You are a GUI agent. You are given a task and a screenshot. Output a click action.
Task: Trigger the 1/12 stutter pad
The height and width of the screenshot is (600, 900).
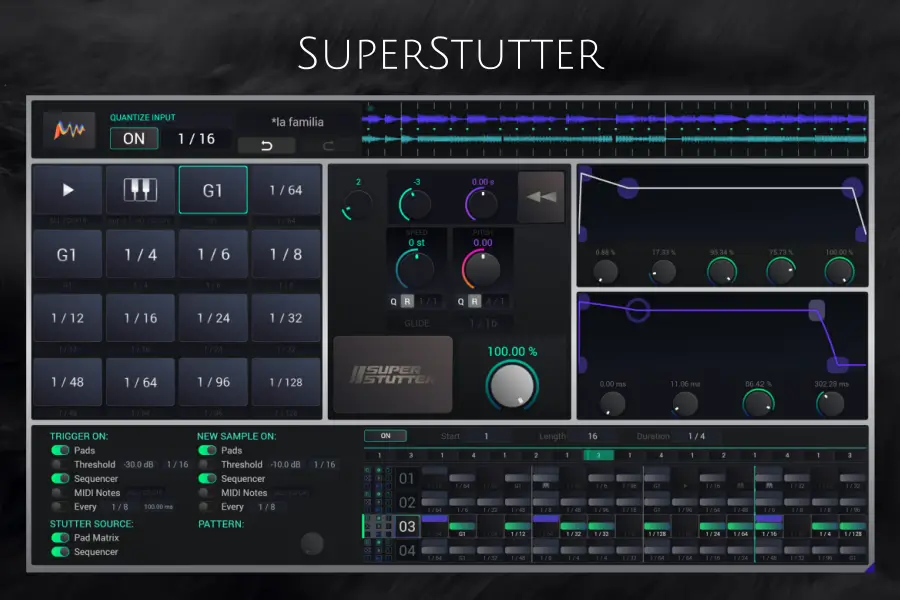click(x=68, y=318)
